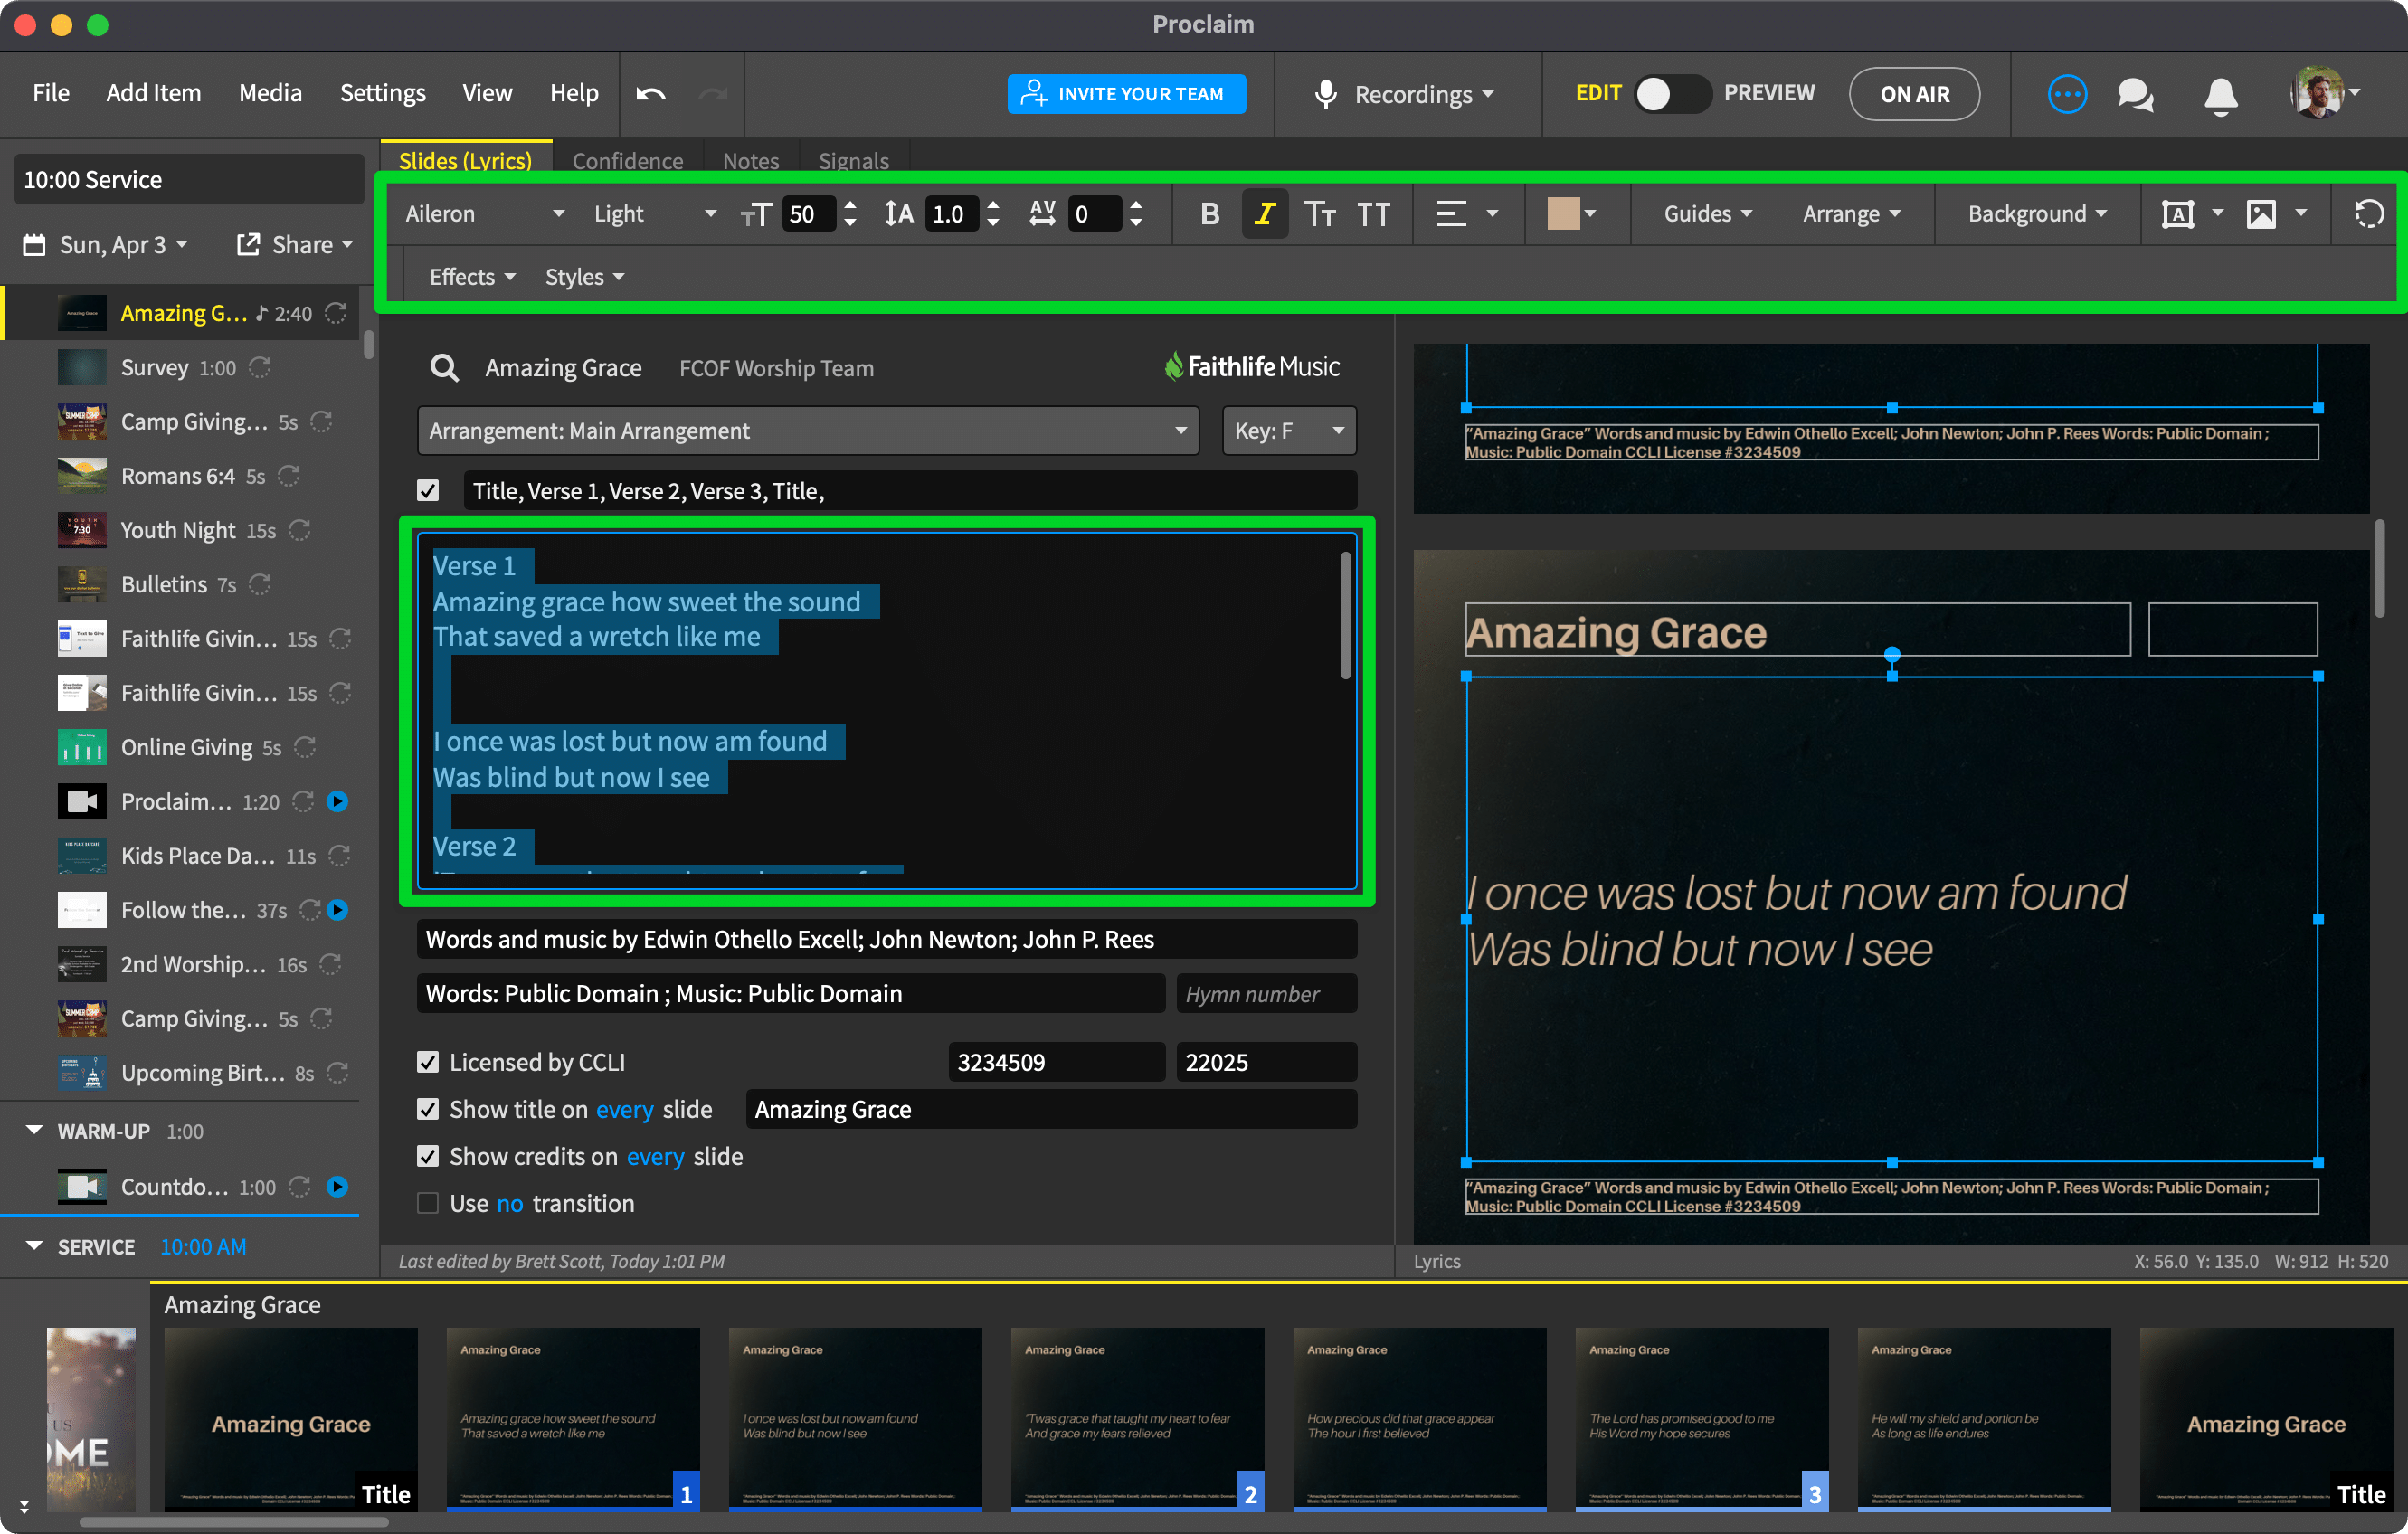Open the Add Item menu

click(x=153, y=93)
